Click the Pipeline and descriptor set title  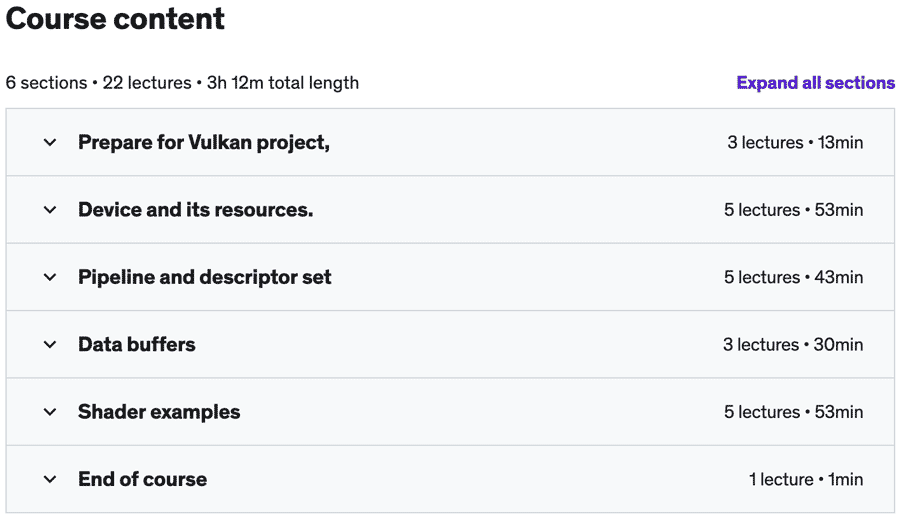[x=204, y=277]
